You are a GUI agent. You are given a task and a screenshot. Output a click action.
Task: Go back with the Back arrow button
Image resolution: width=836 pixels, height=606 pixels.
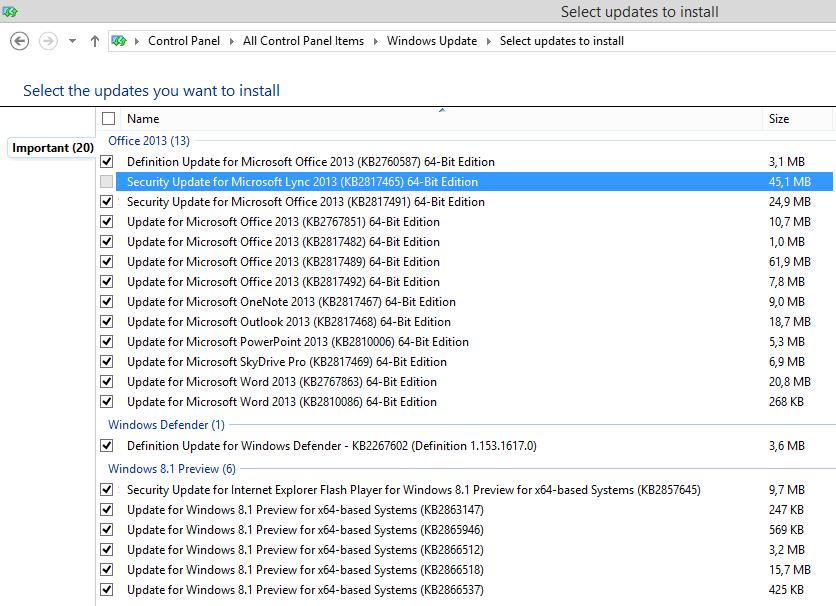20,41
